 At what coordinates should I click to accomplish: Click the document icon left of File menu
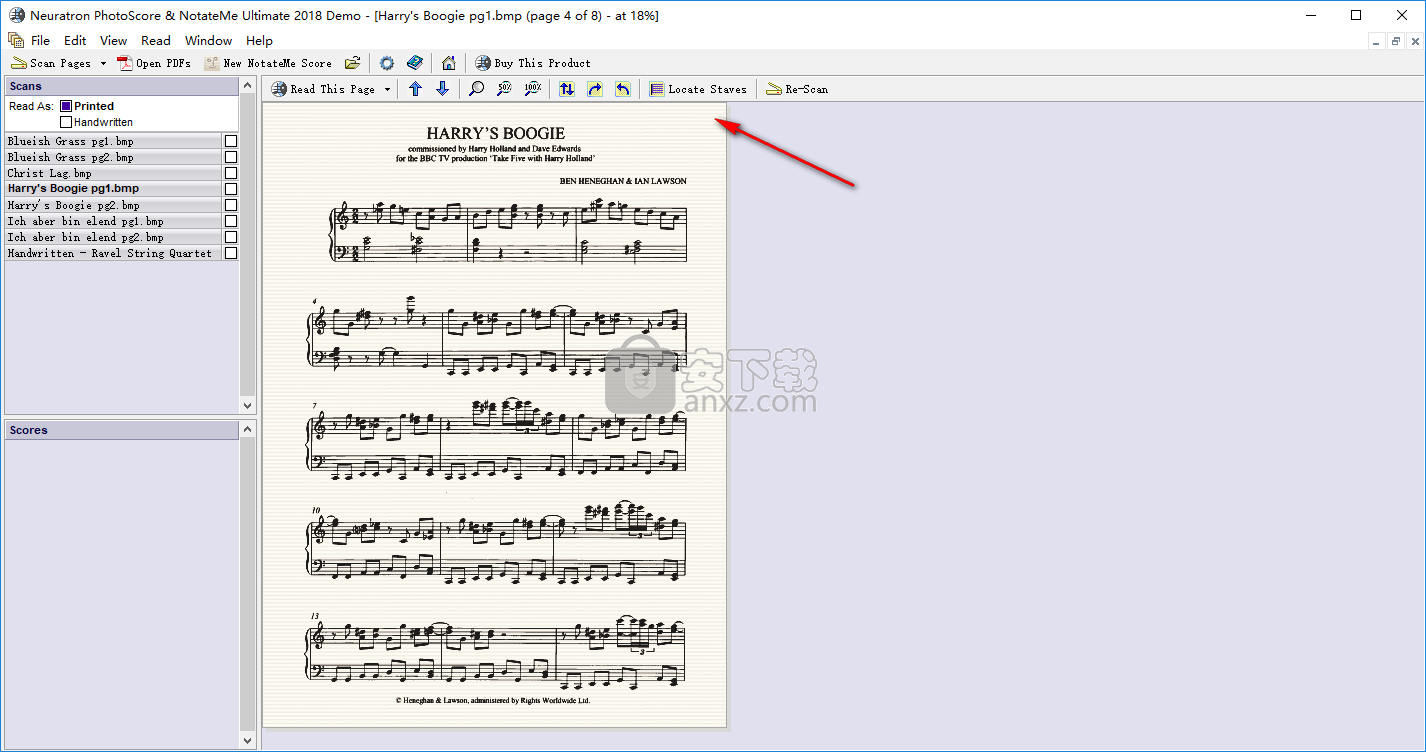(x=16, y=40)
